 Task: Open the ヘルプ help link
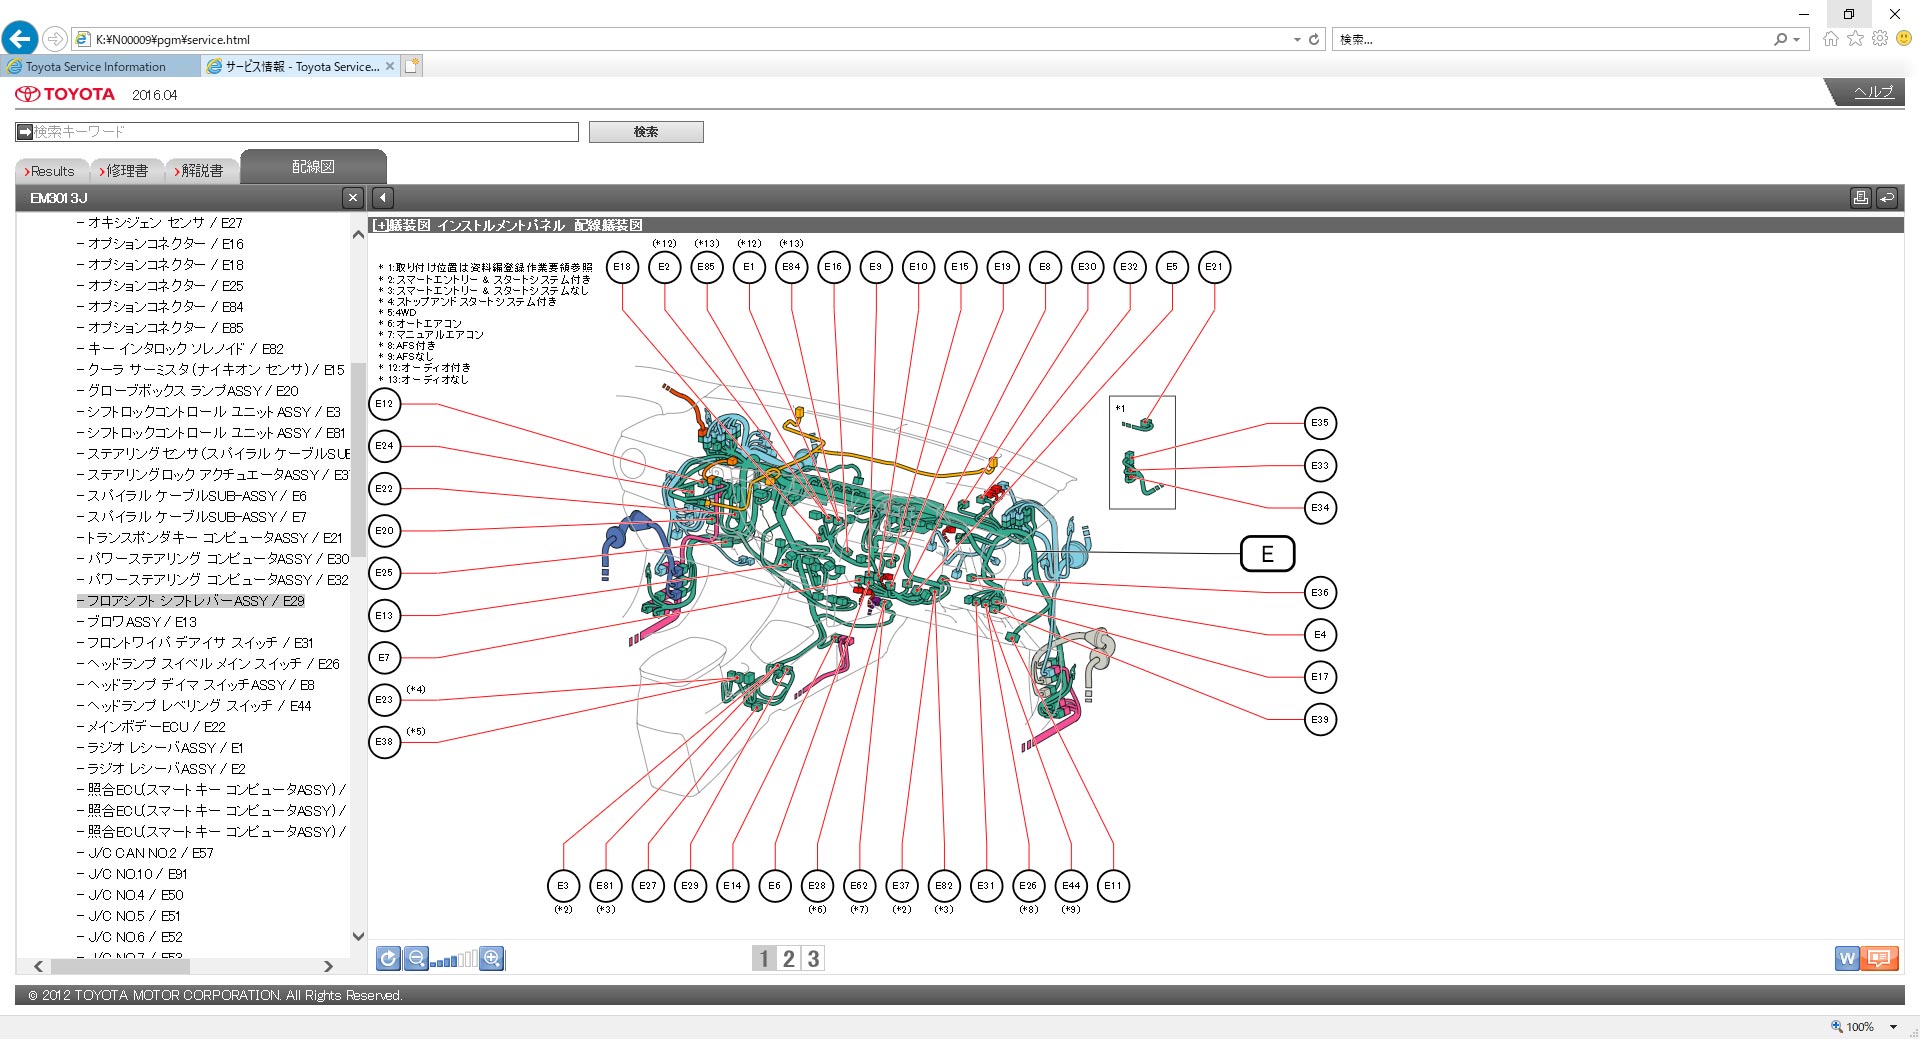tap(1873, 92)
